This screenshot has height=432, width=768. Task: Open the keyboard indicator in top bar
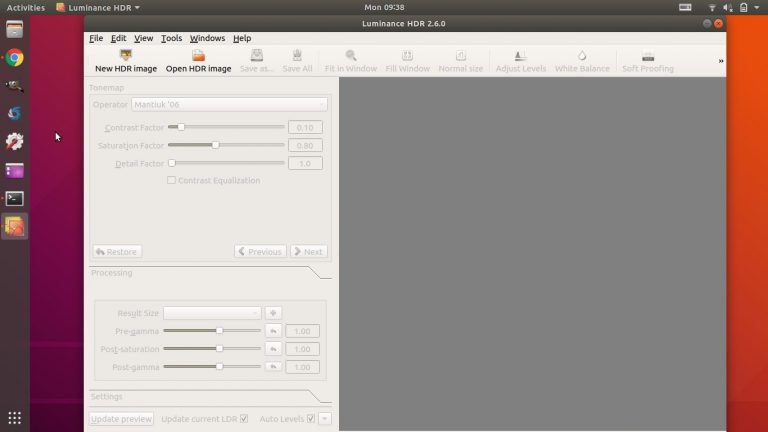coord(685,7)
